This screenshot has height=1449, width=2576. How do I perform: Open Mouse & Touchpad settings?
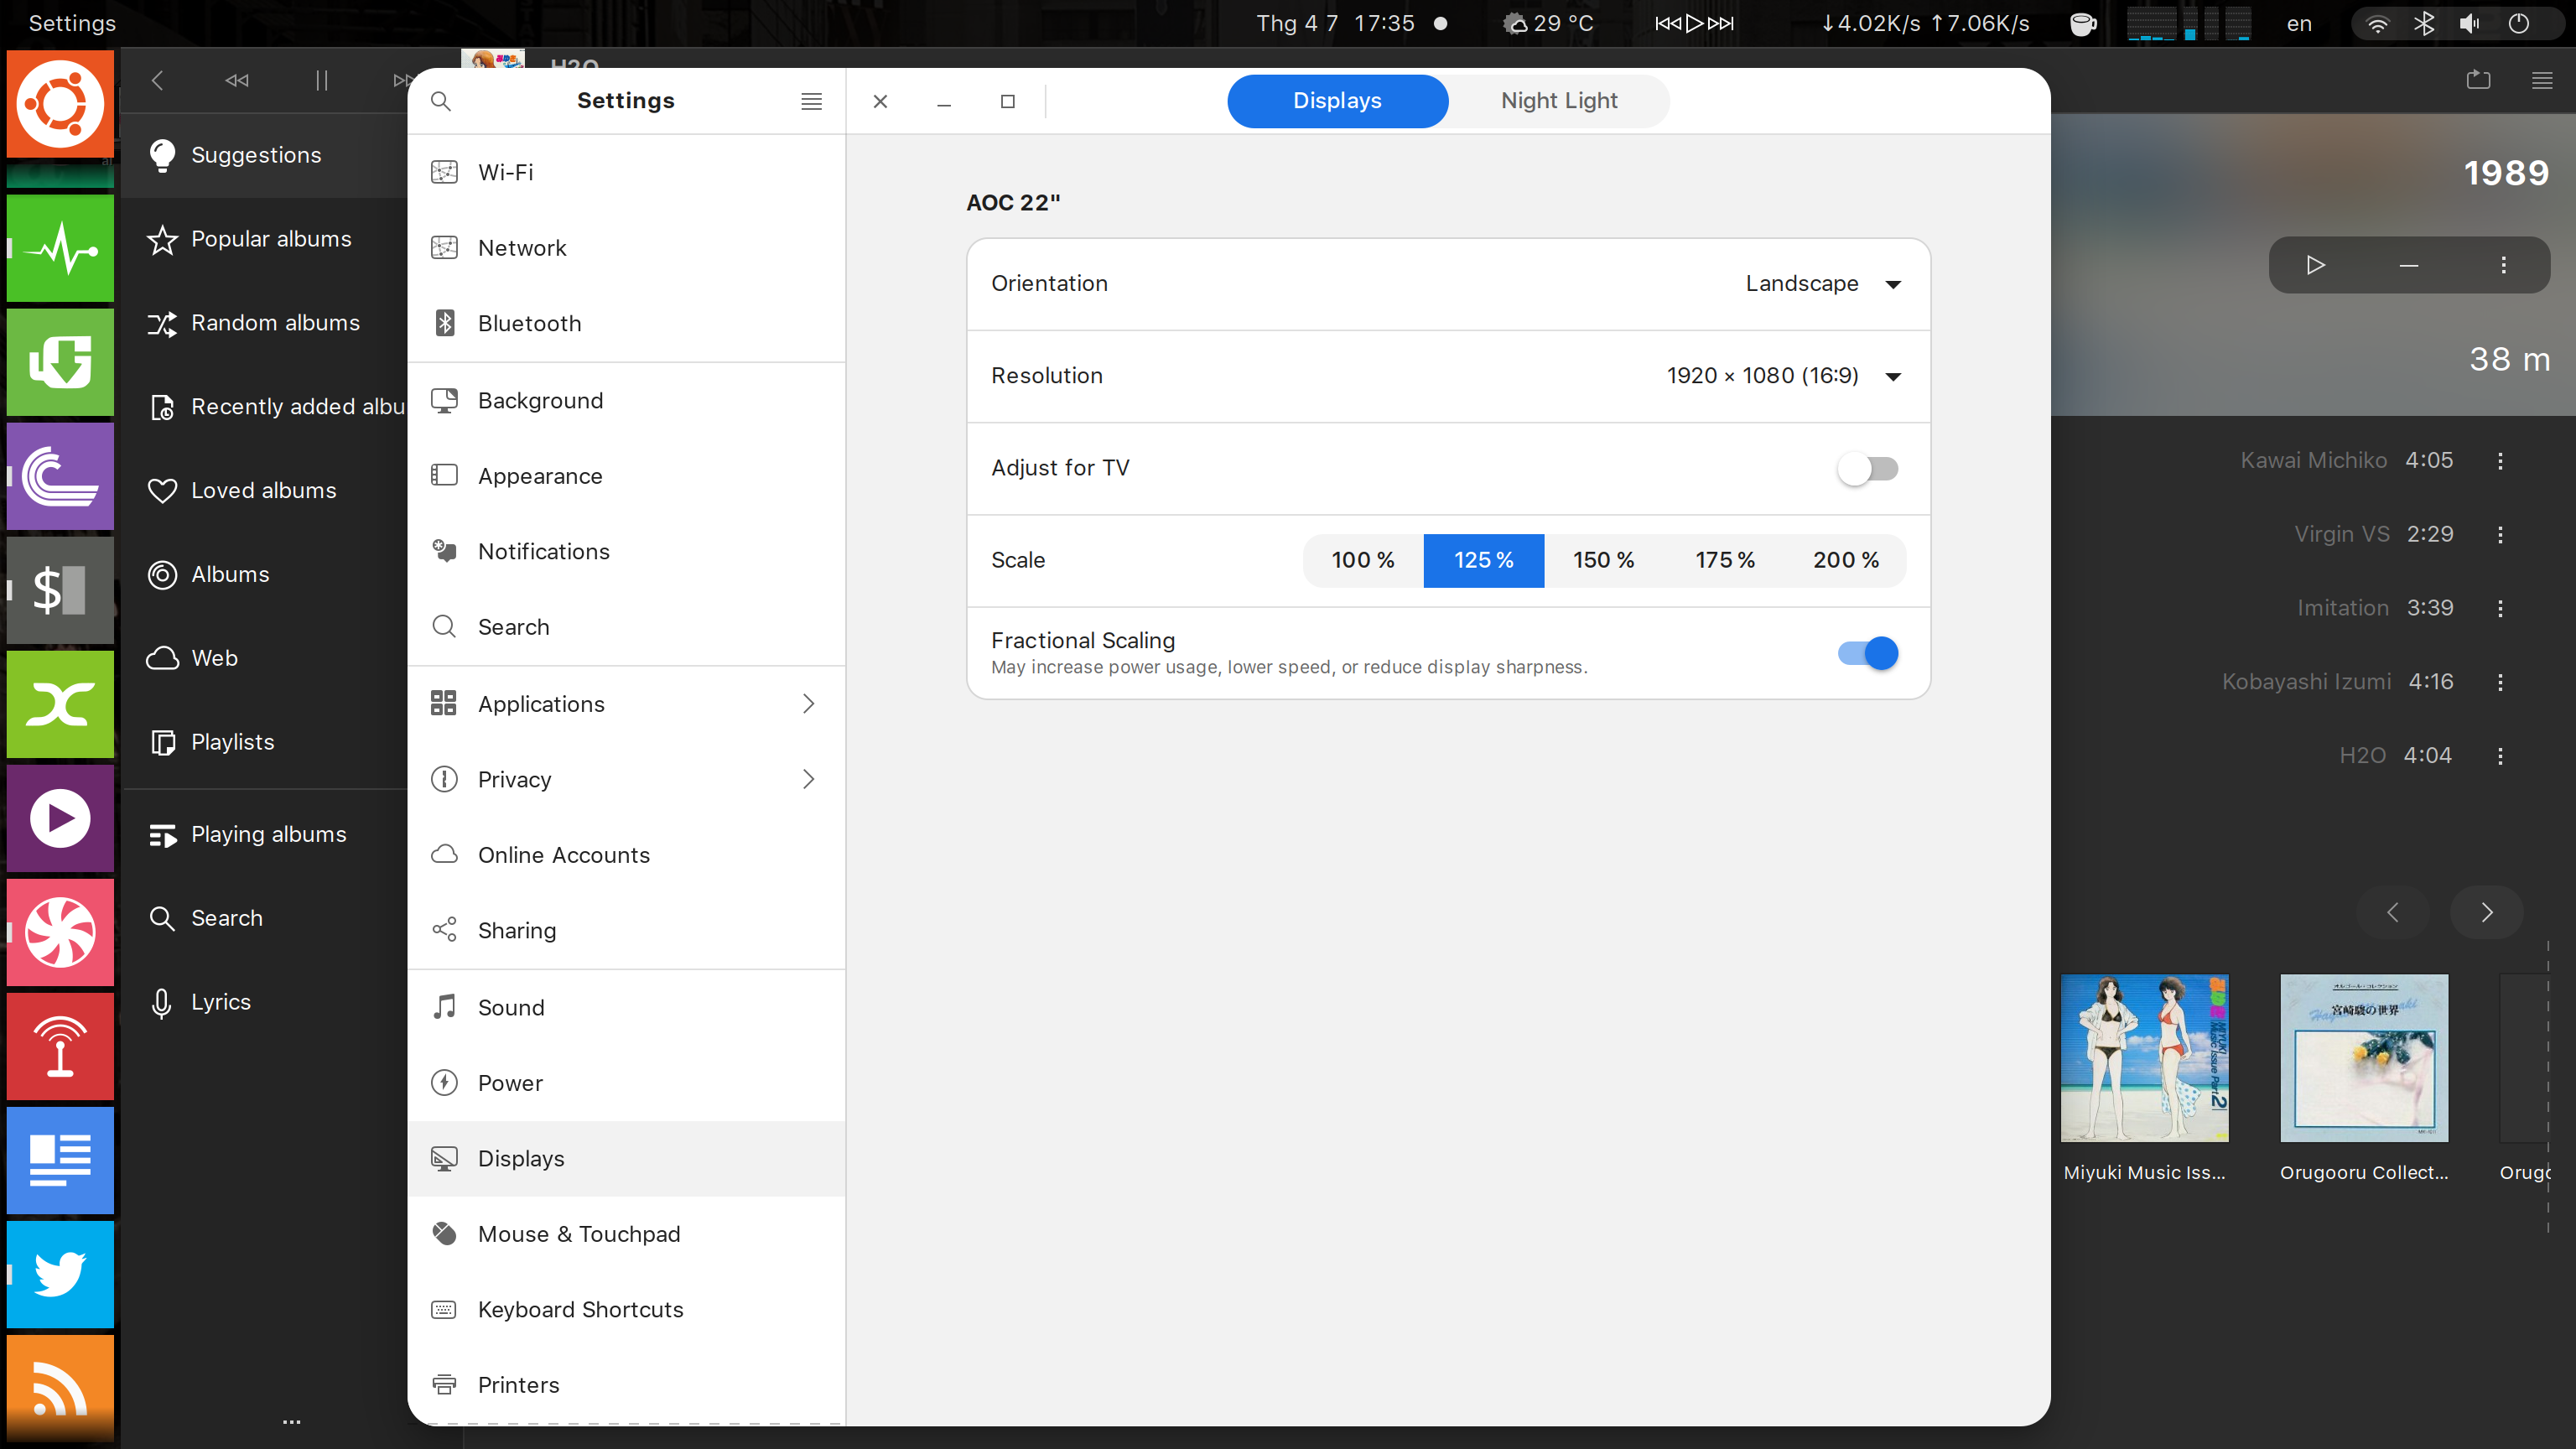tap(627, 1235)
